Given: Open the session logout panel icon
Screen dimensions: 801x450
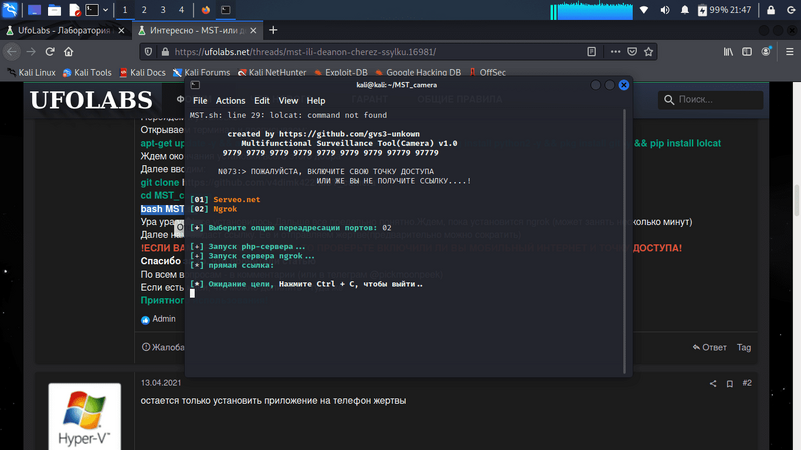Looking at the screenshot, I should [791, 10].
